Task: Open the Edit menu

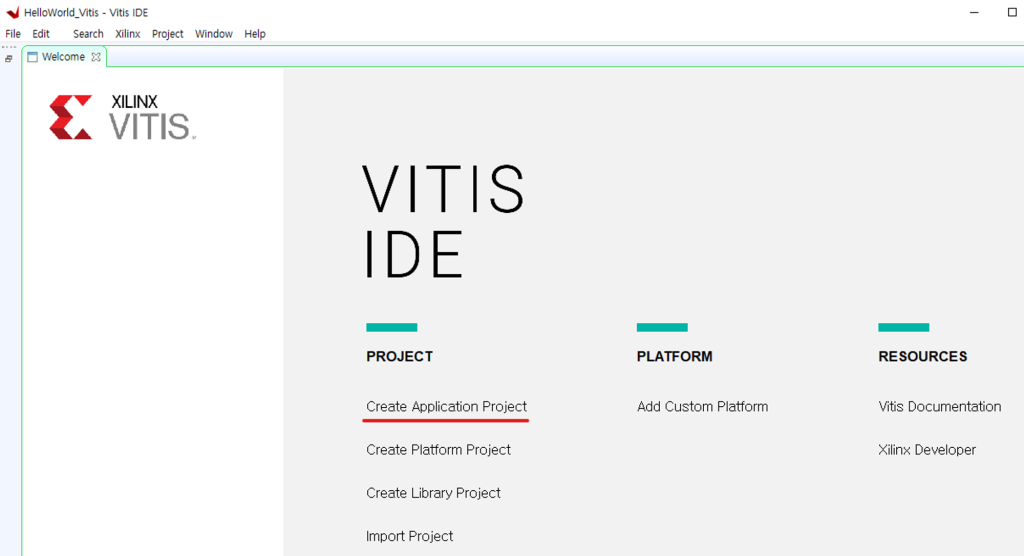Action: [x=41, y=34]
